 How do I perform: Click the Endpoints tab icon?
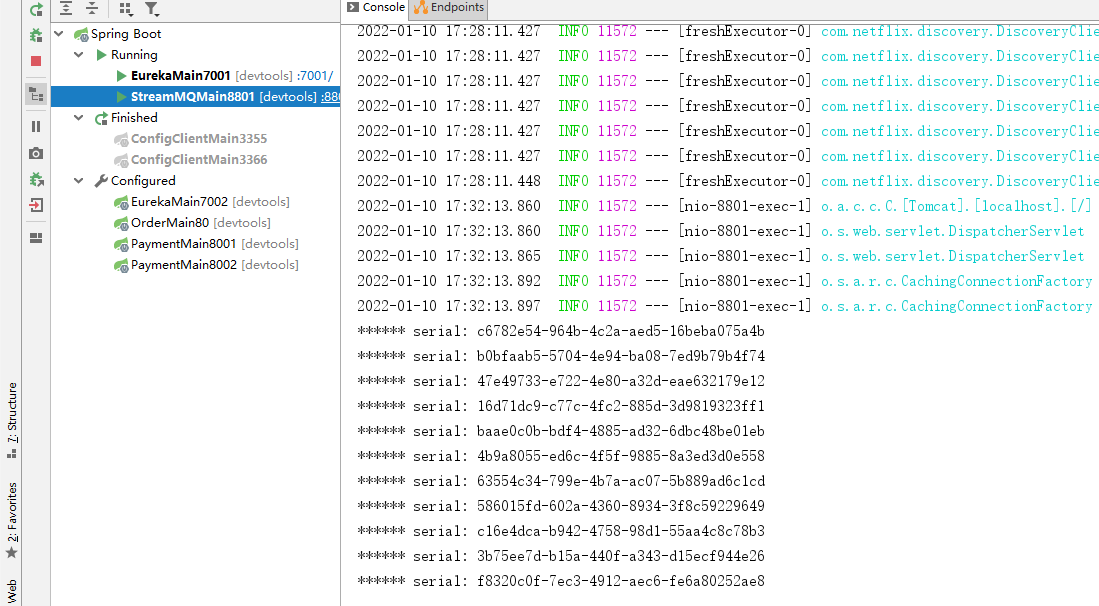tap(421, 7)
